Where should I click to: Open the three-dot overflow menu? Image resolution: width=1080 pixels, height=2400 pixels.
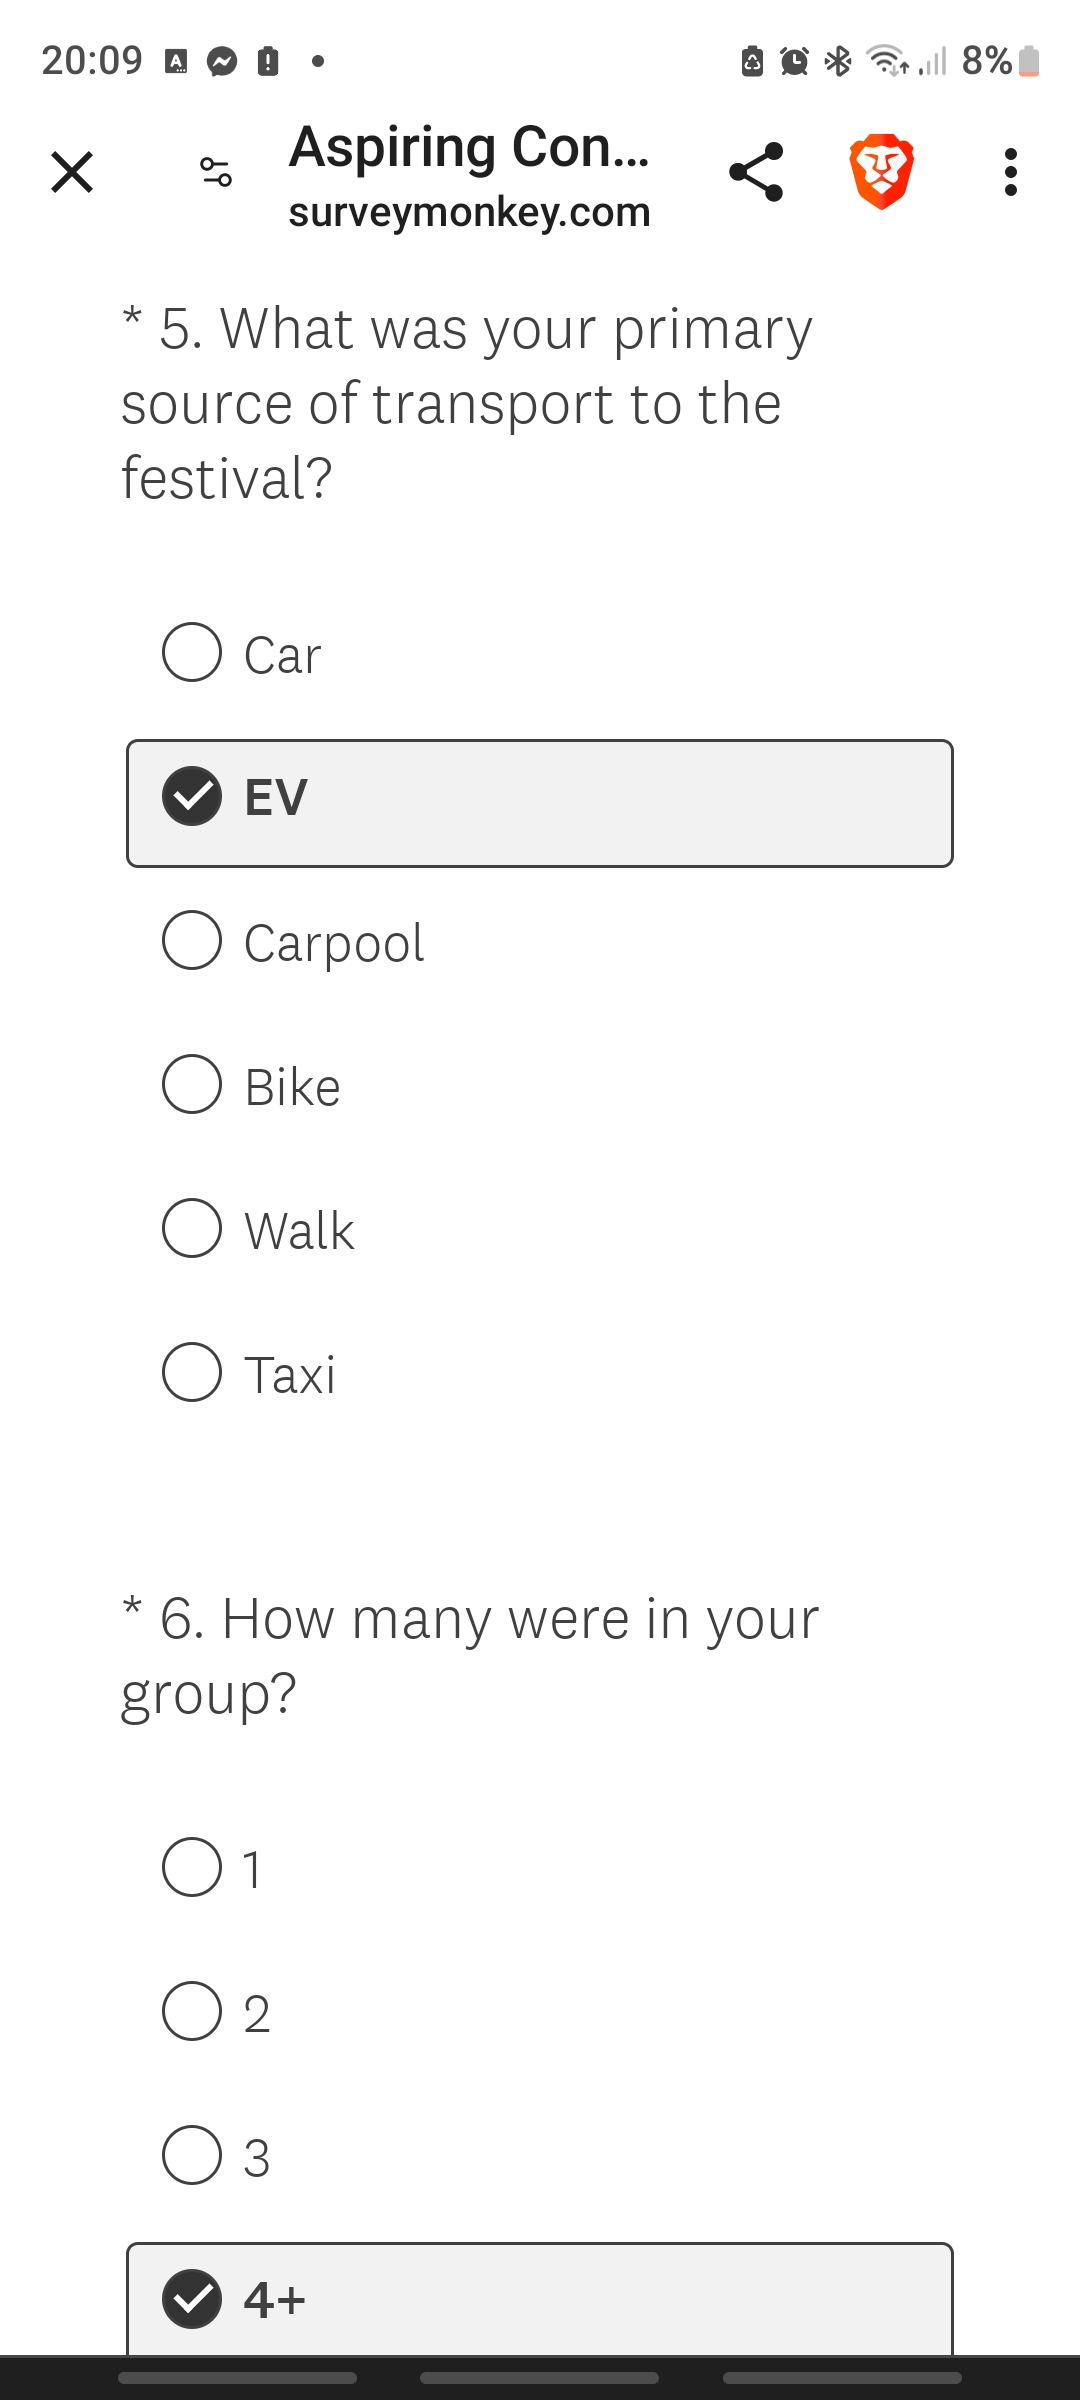click(1011, 172)
